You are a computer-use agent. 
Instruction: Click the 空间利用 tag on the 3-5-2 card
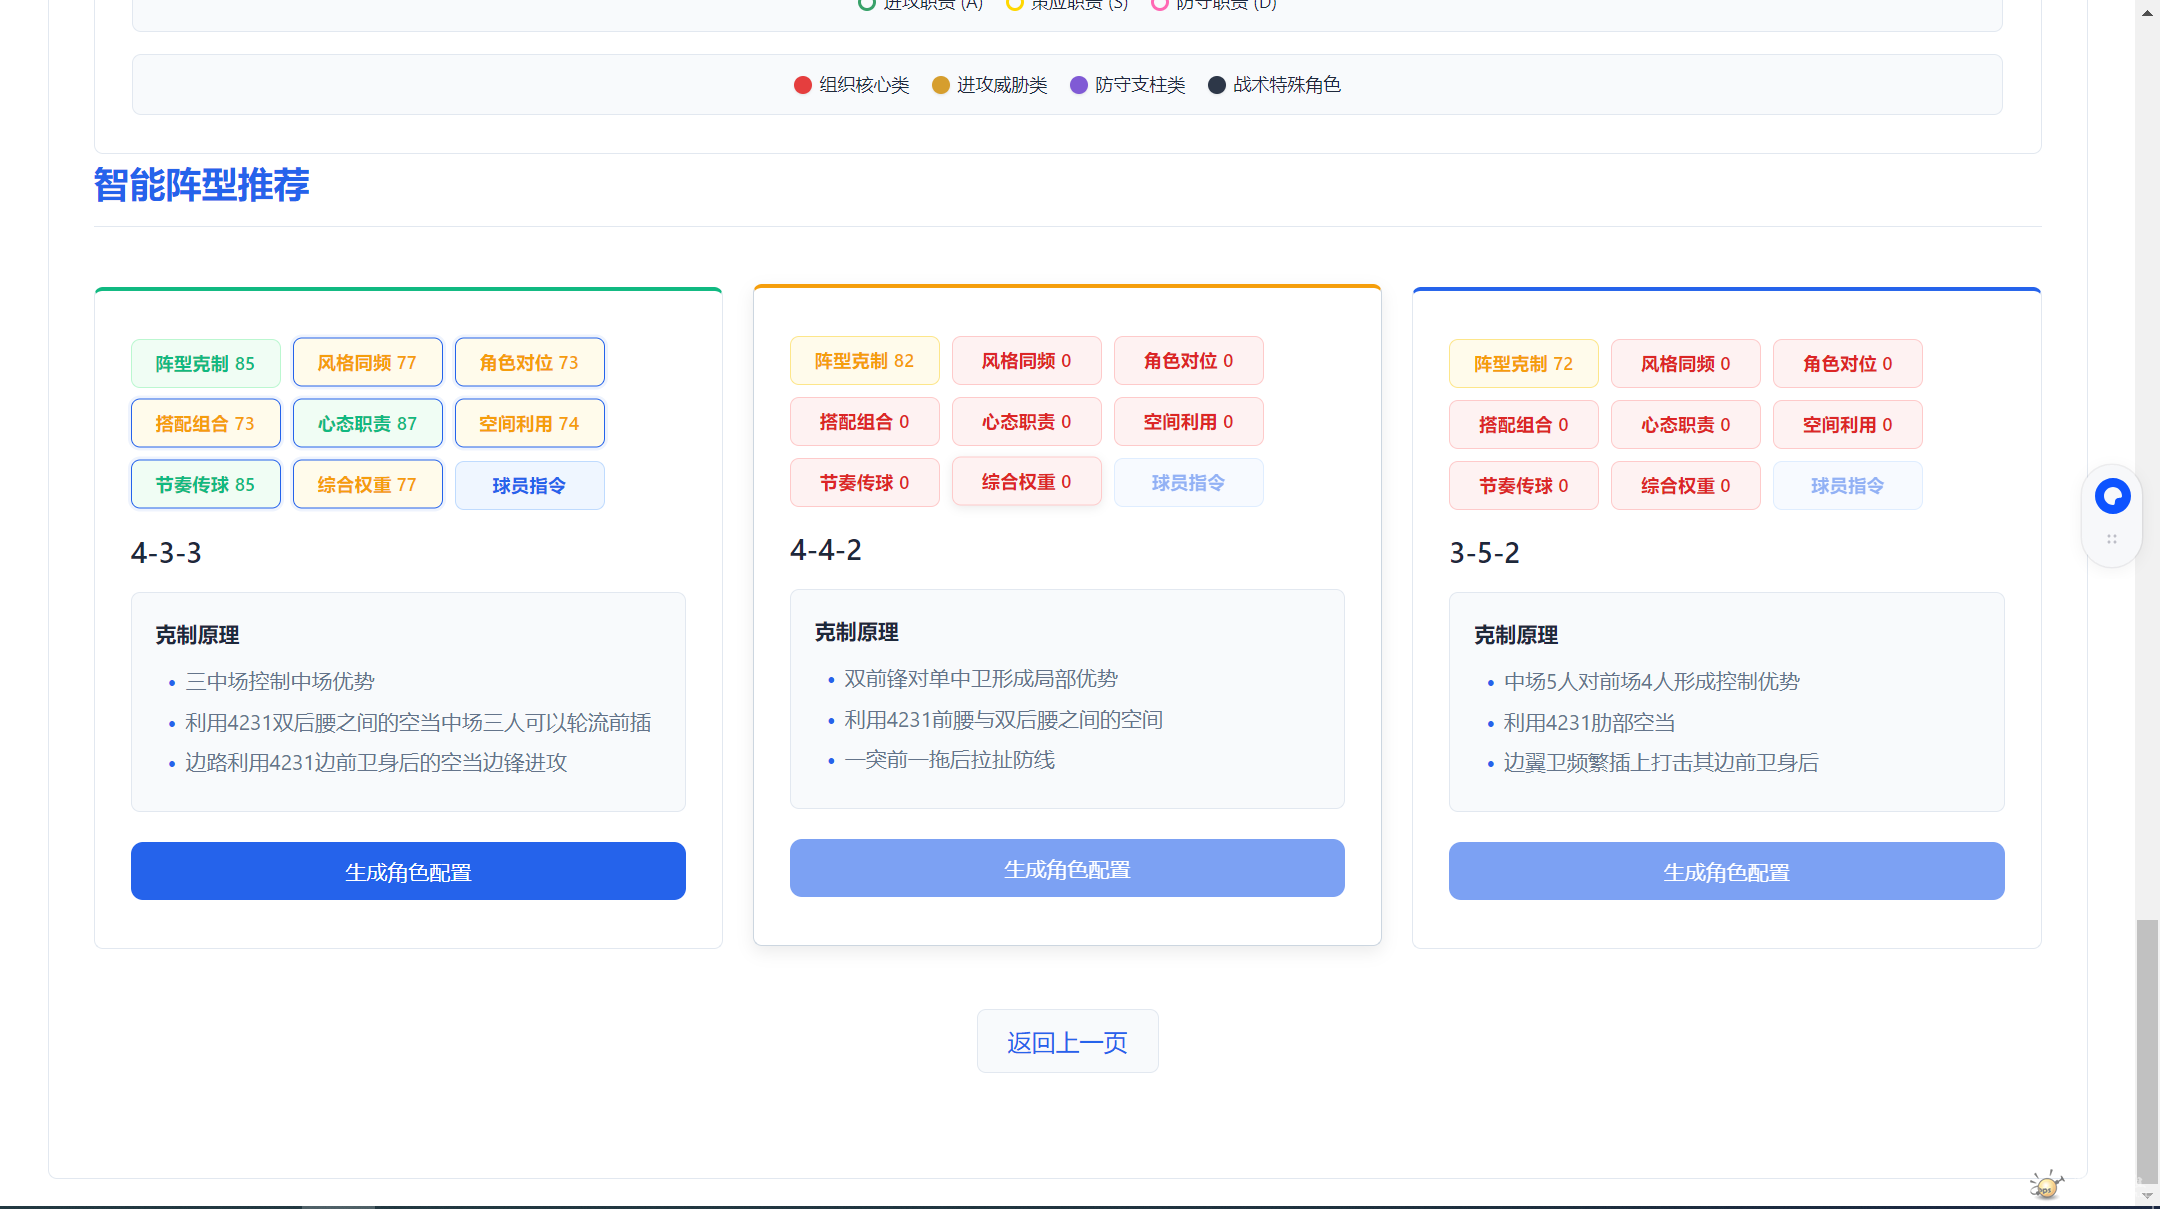[x=1846, y=424]
